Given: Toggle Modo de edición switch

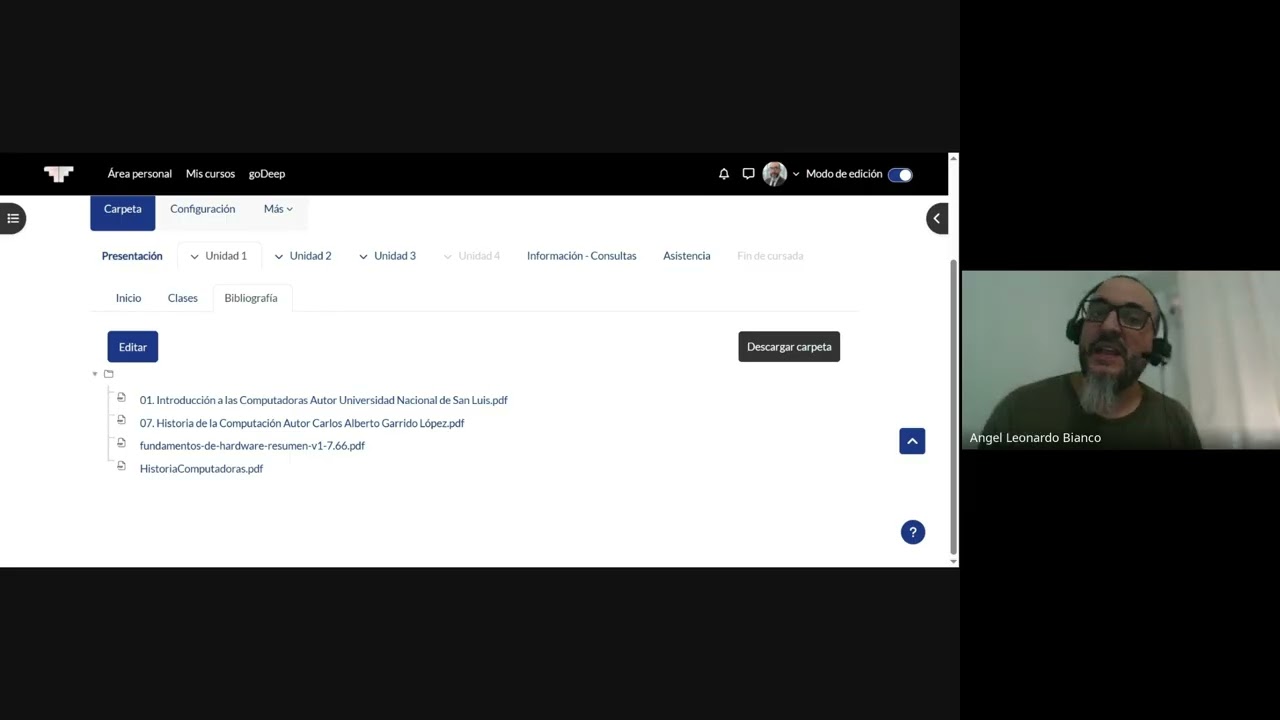Looking at the screenshot, I should click(x=900, y=174).
